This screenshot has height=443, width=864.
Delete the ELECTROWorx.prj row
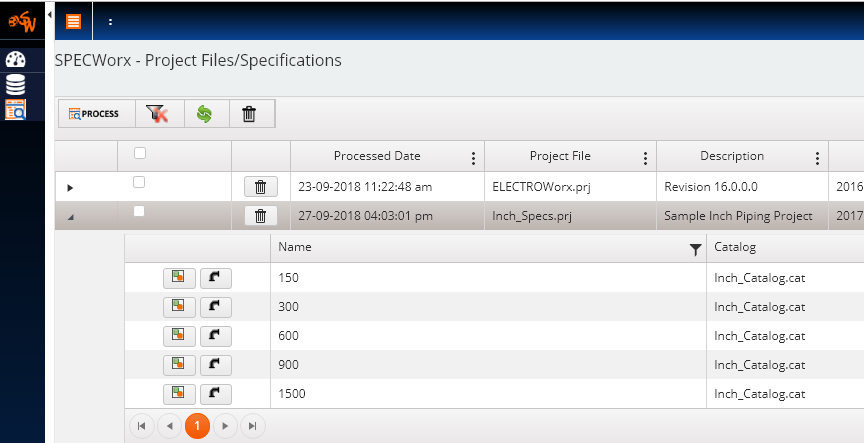pyautogui.click(x=261, y=187)
